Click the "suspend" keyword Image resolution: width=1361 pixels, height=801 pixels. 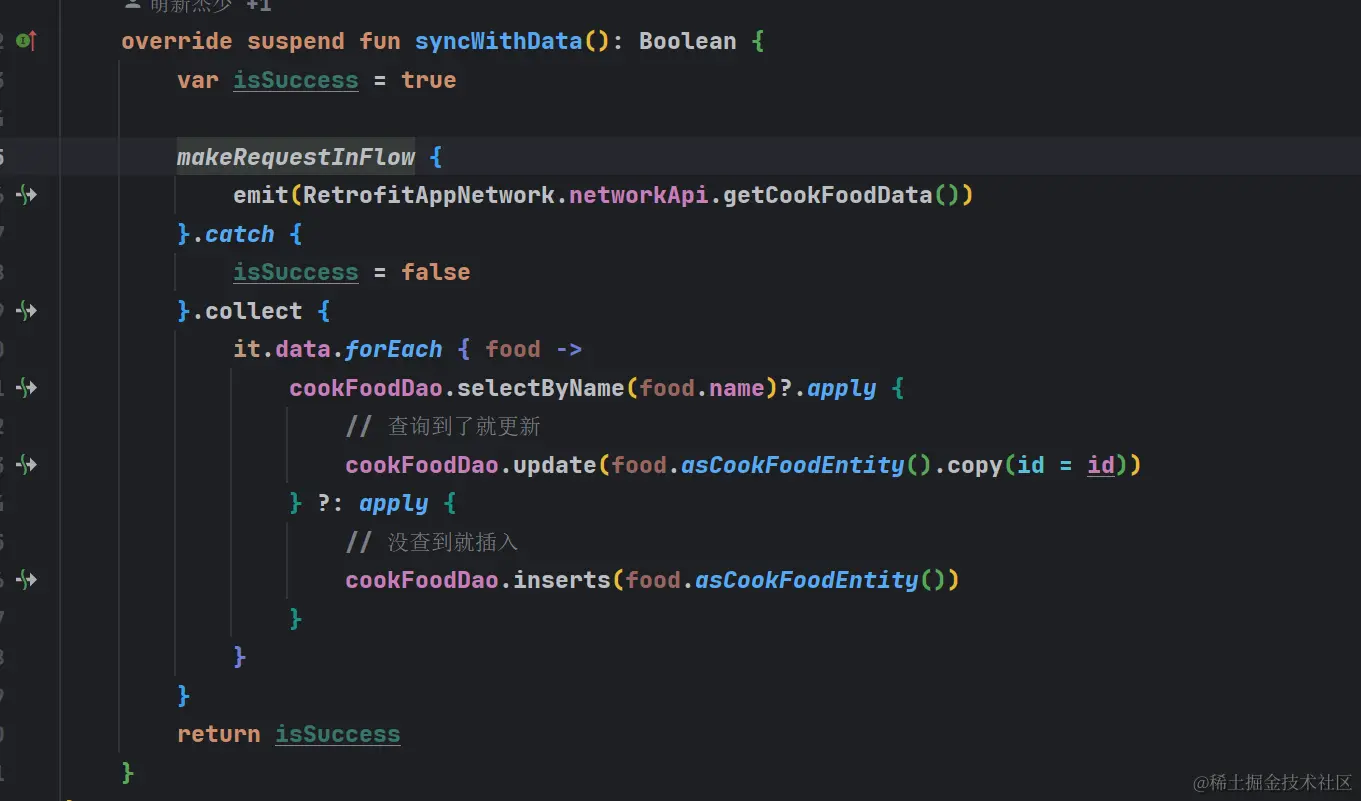(x=296, y=42)
